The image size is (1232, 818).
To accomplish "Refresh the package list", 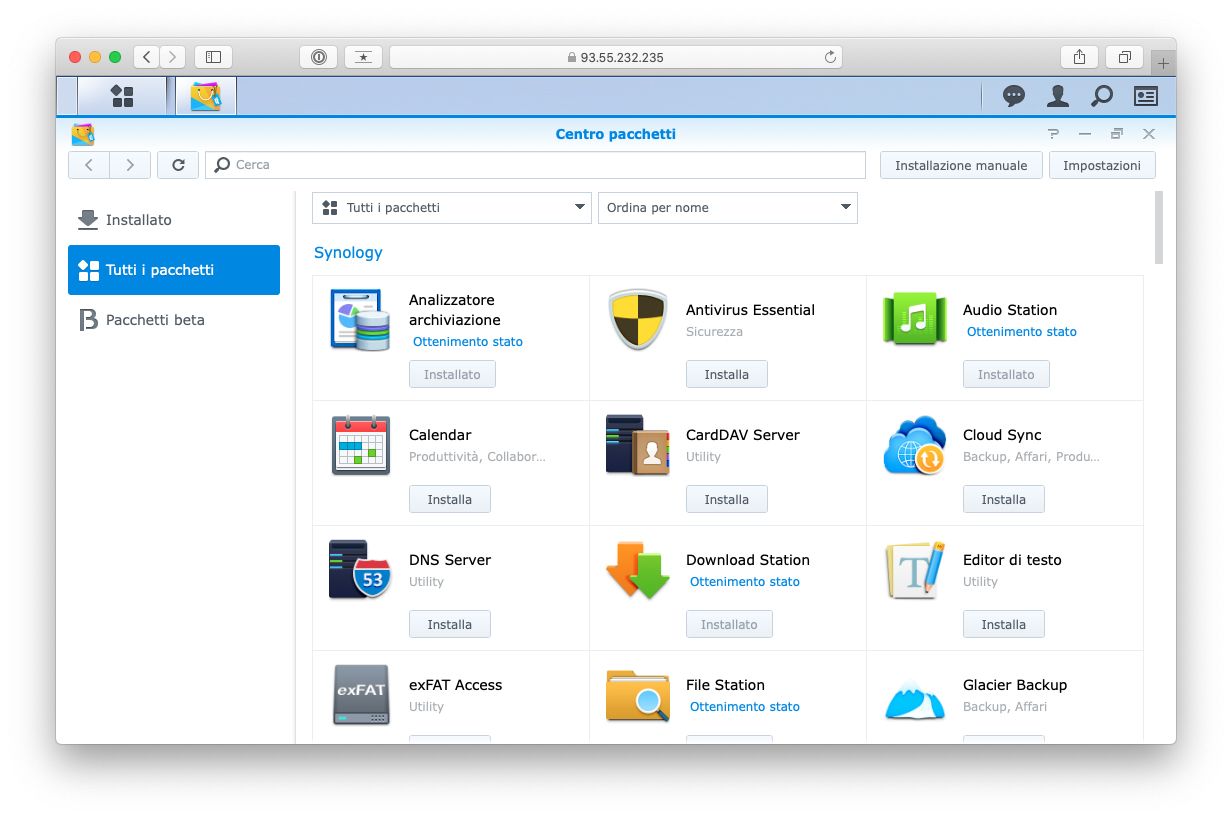I will (178, 165).
